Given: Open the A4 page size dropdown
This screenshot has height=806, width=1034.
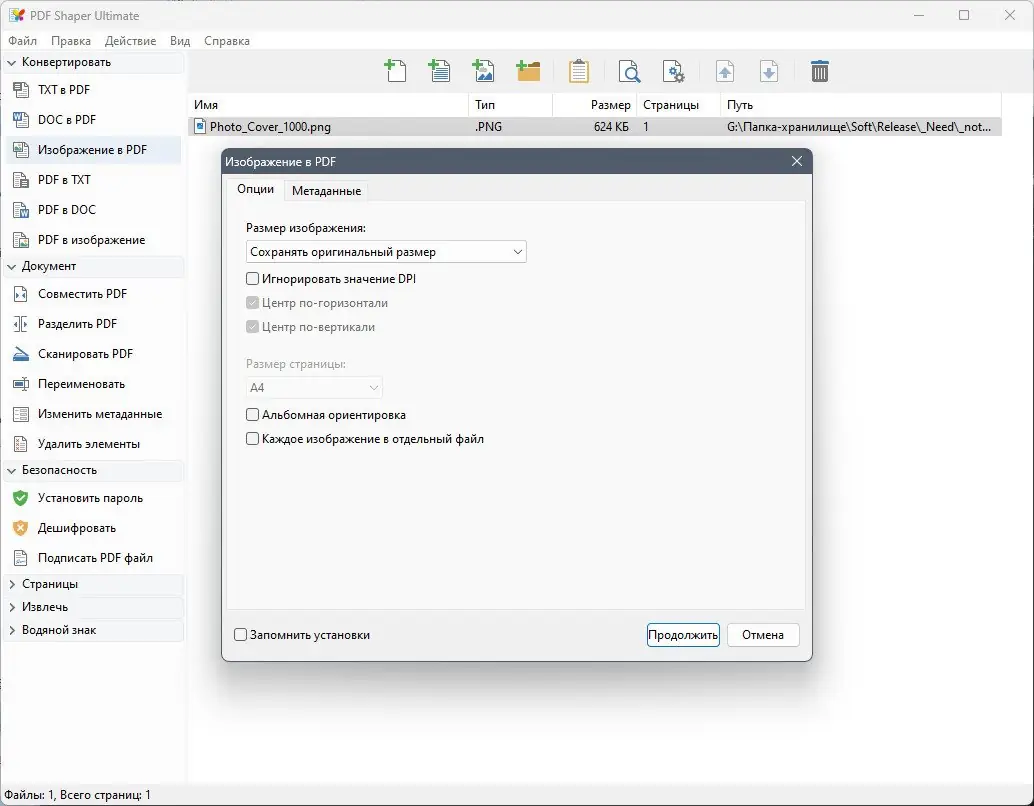Looking at the screenshot, I should [x=314, y=388].
